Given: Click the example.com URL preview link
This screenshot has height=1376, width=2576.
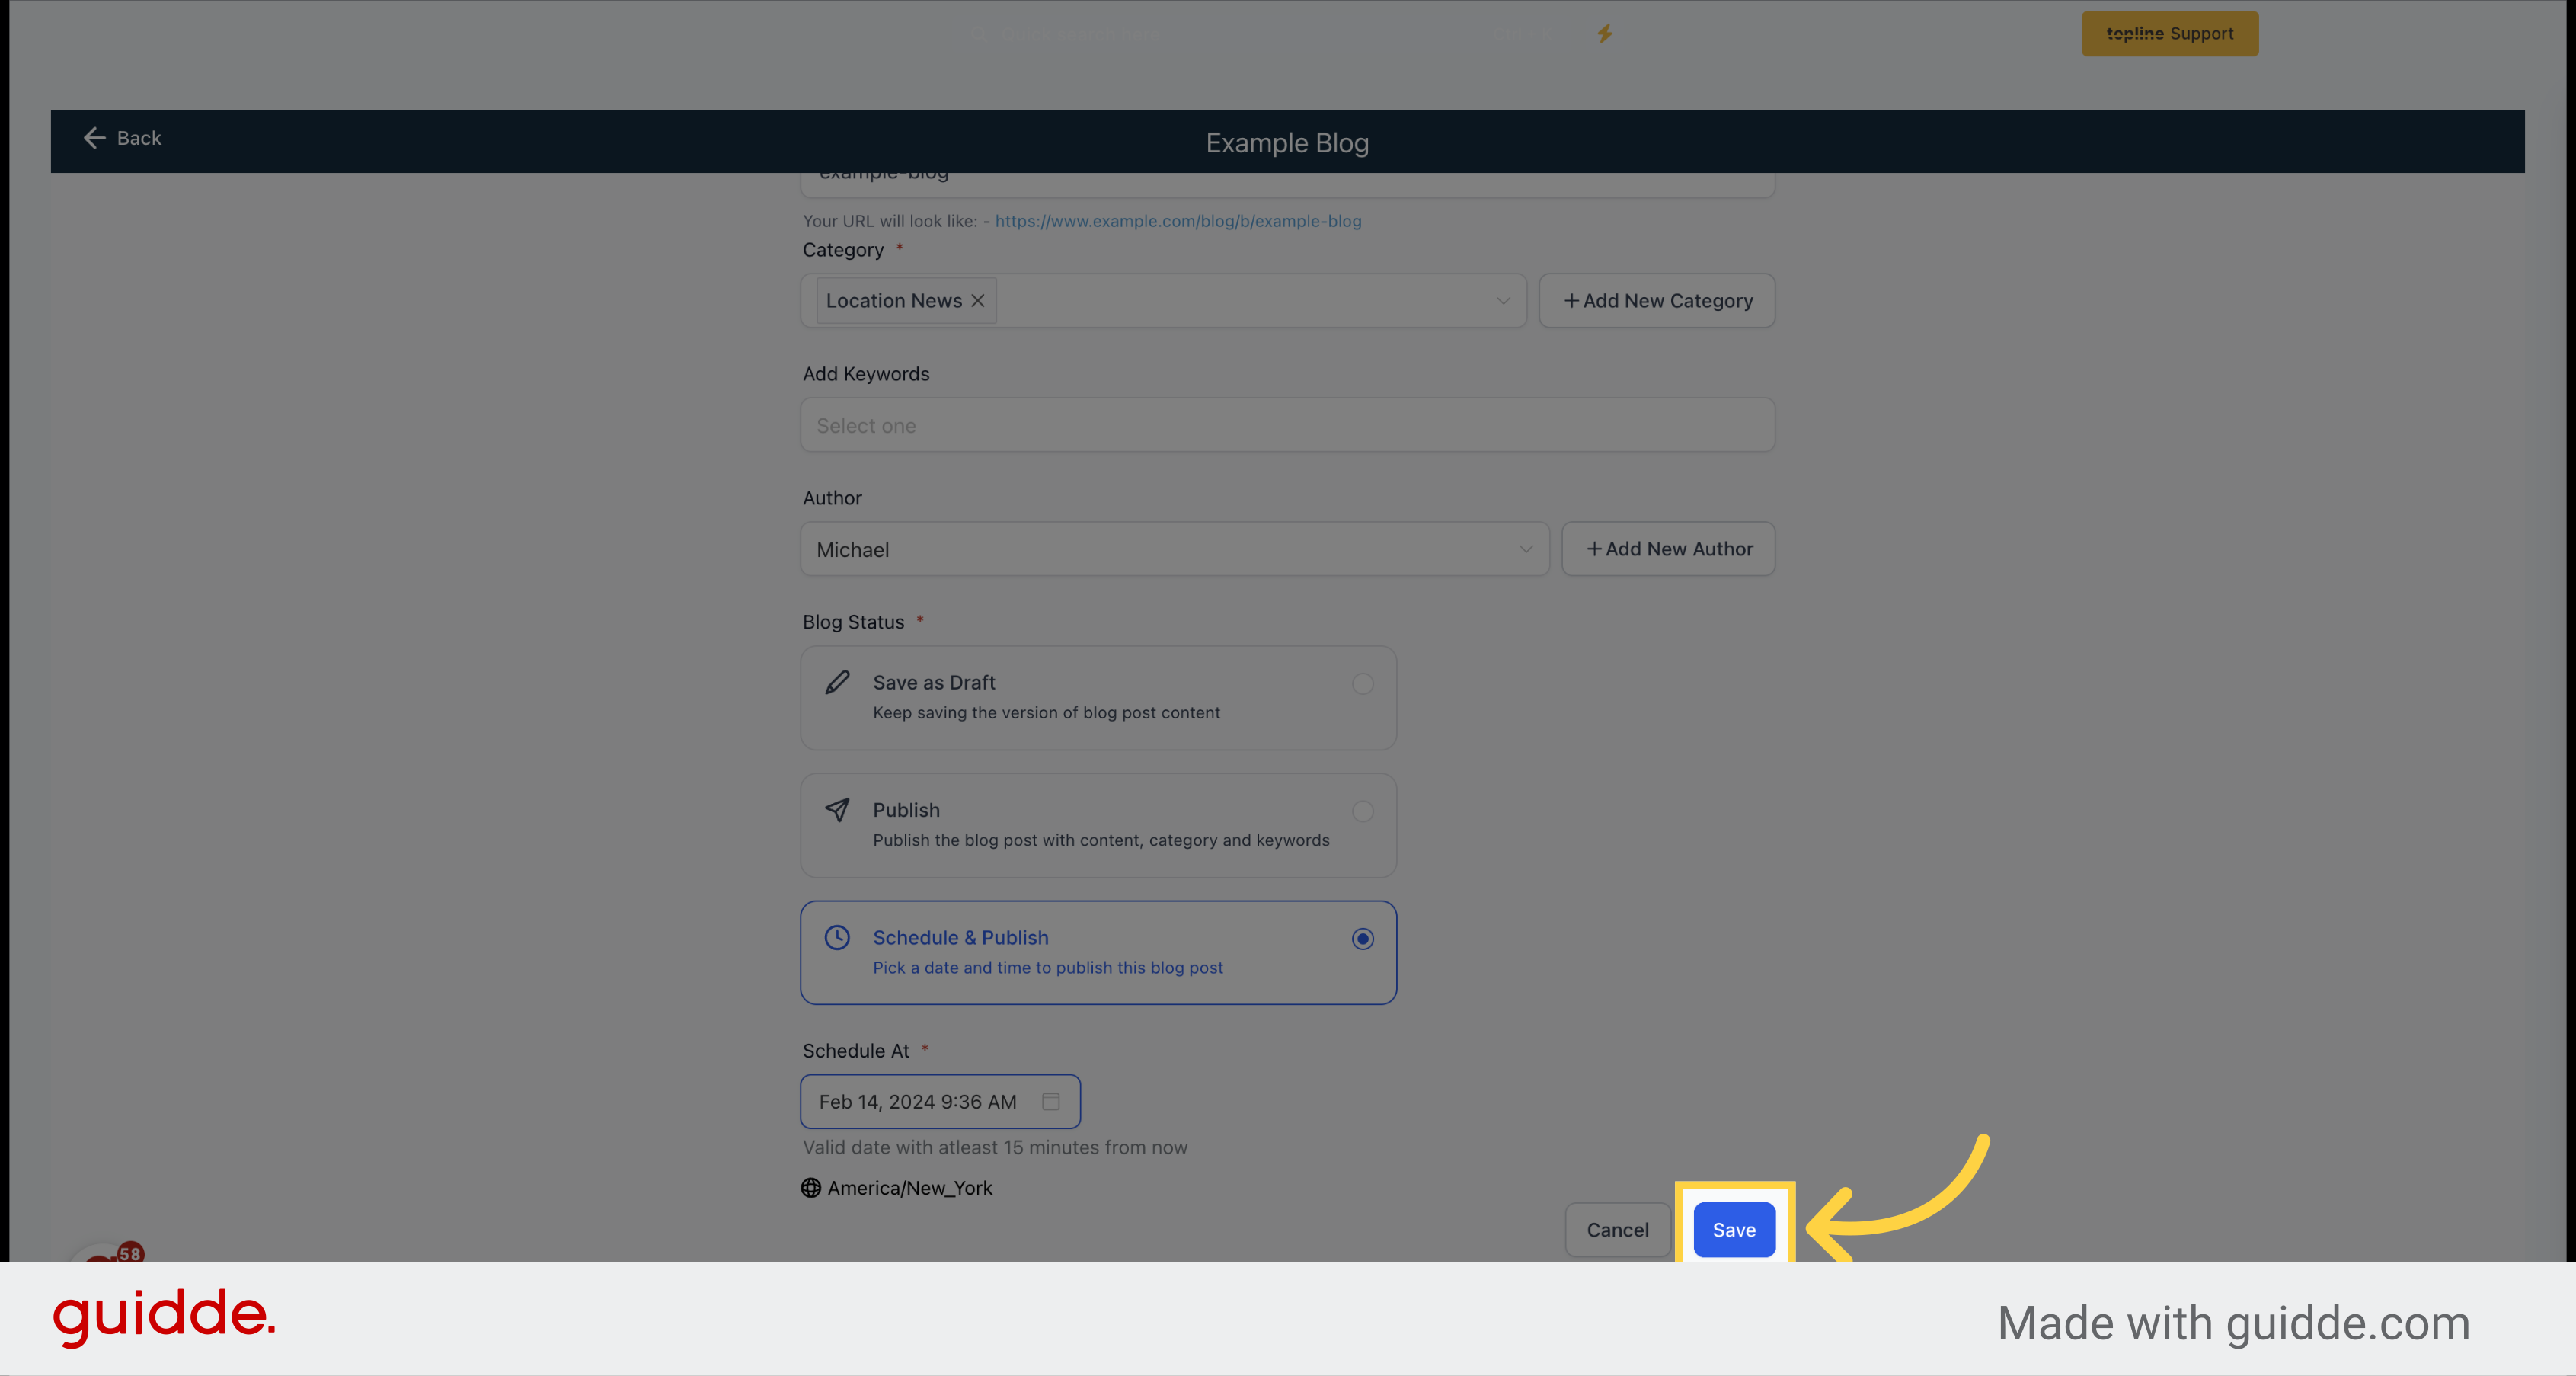Looking at the screenshot, I should [1179, 220].
